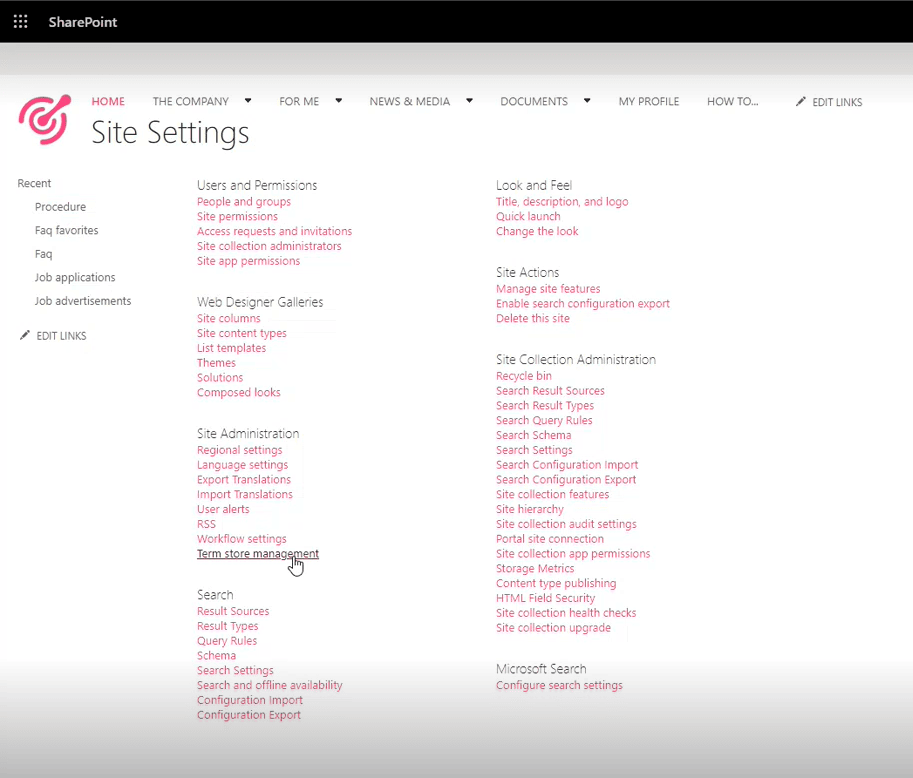This screenshot has width=913, height=778.
Task: Select Change the look link
Action: (537, 231)
